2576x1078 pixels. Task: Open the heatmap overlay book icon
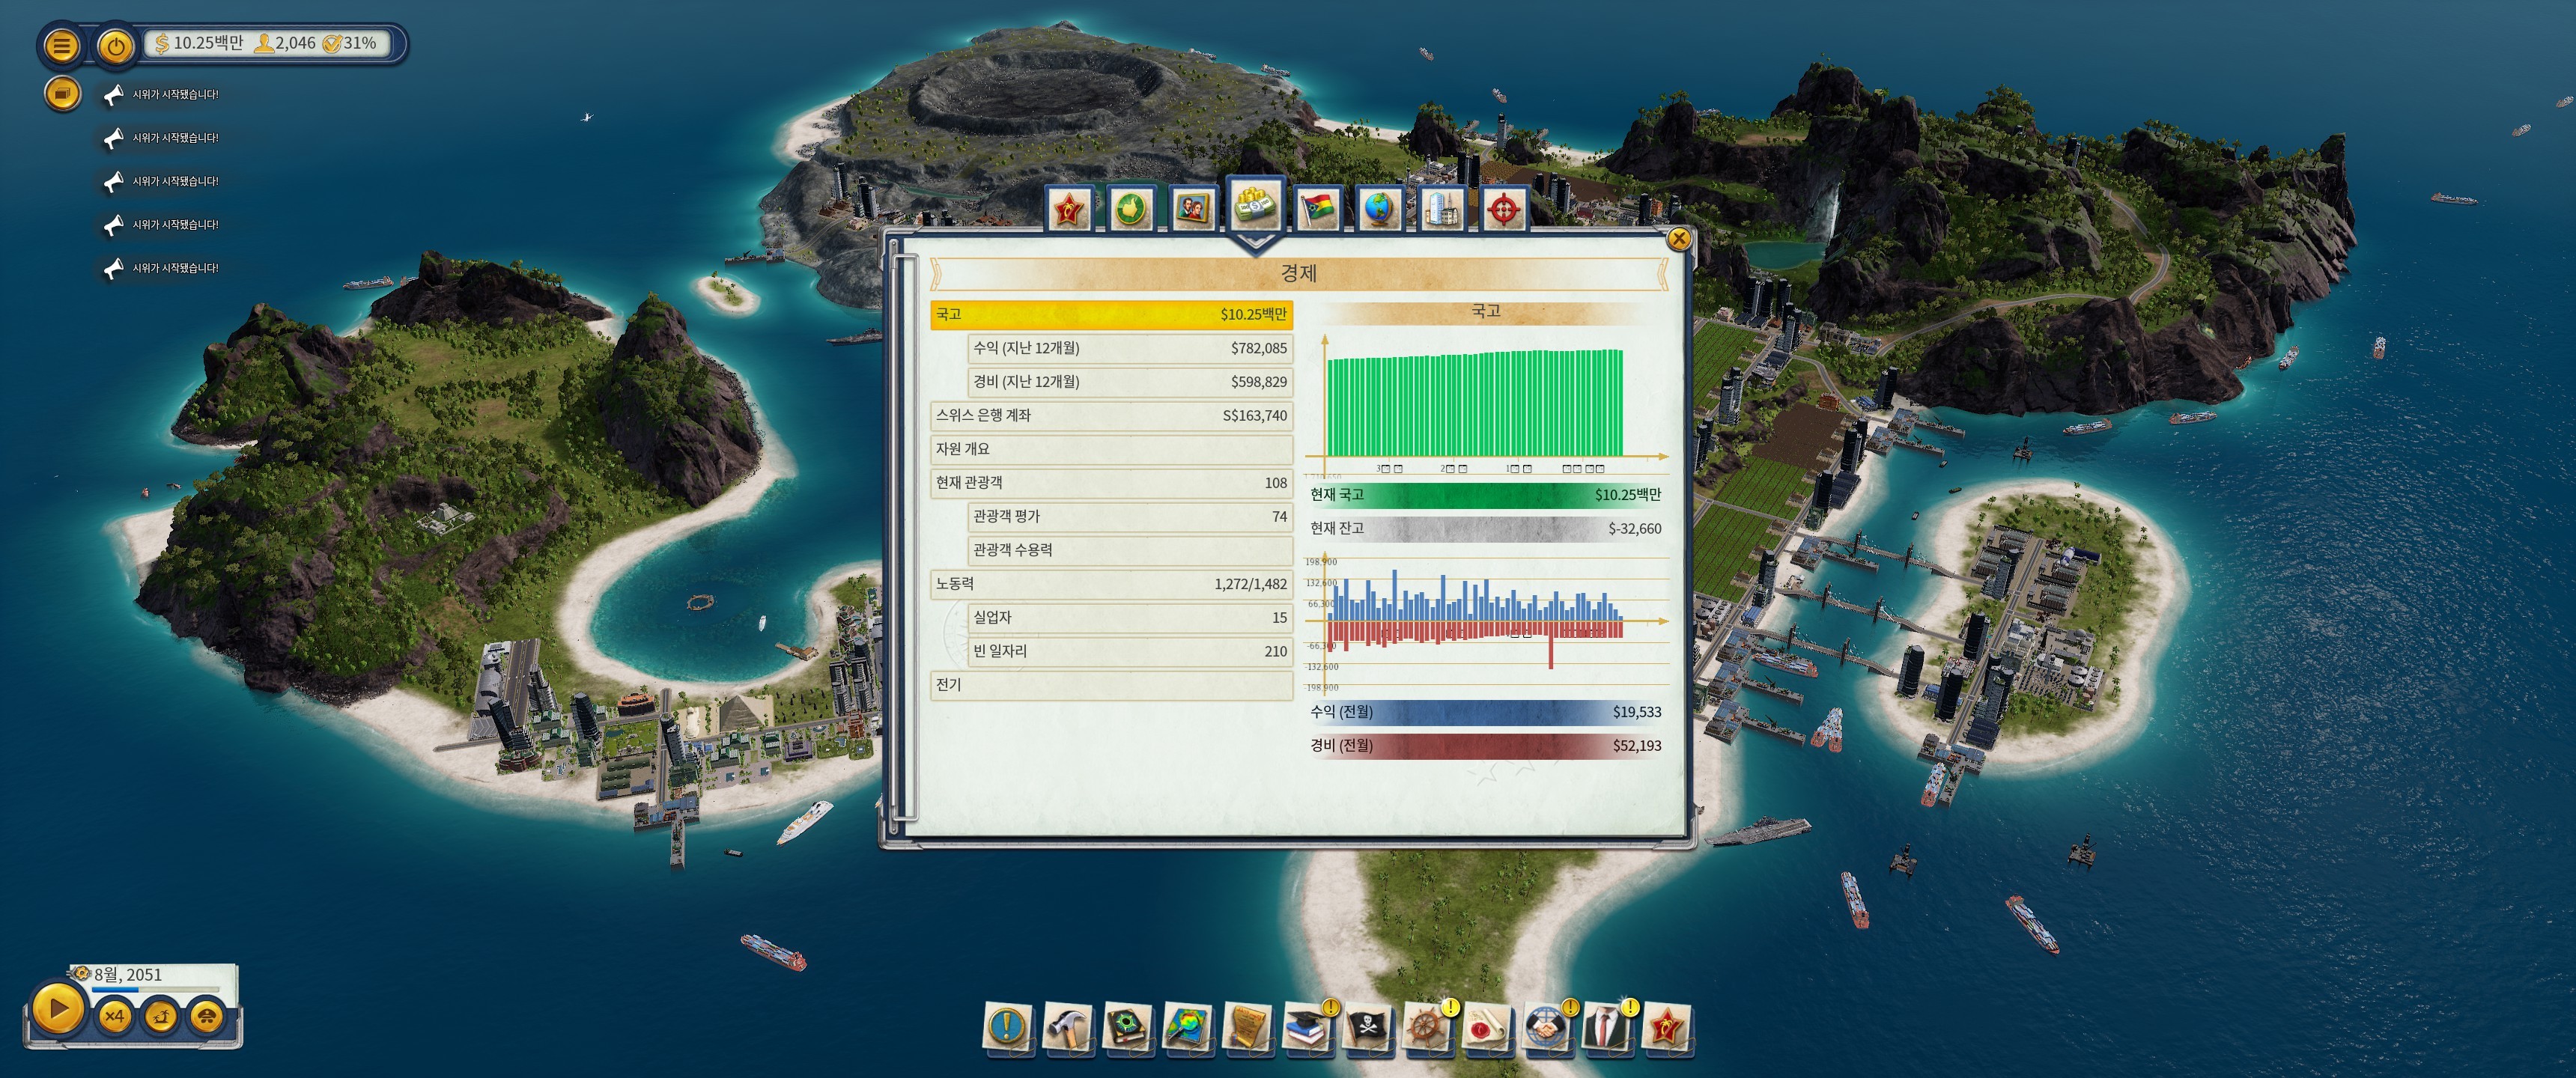click(x=1187, y=1026)
